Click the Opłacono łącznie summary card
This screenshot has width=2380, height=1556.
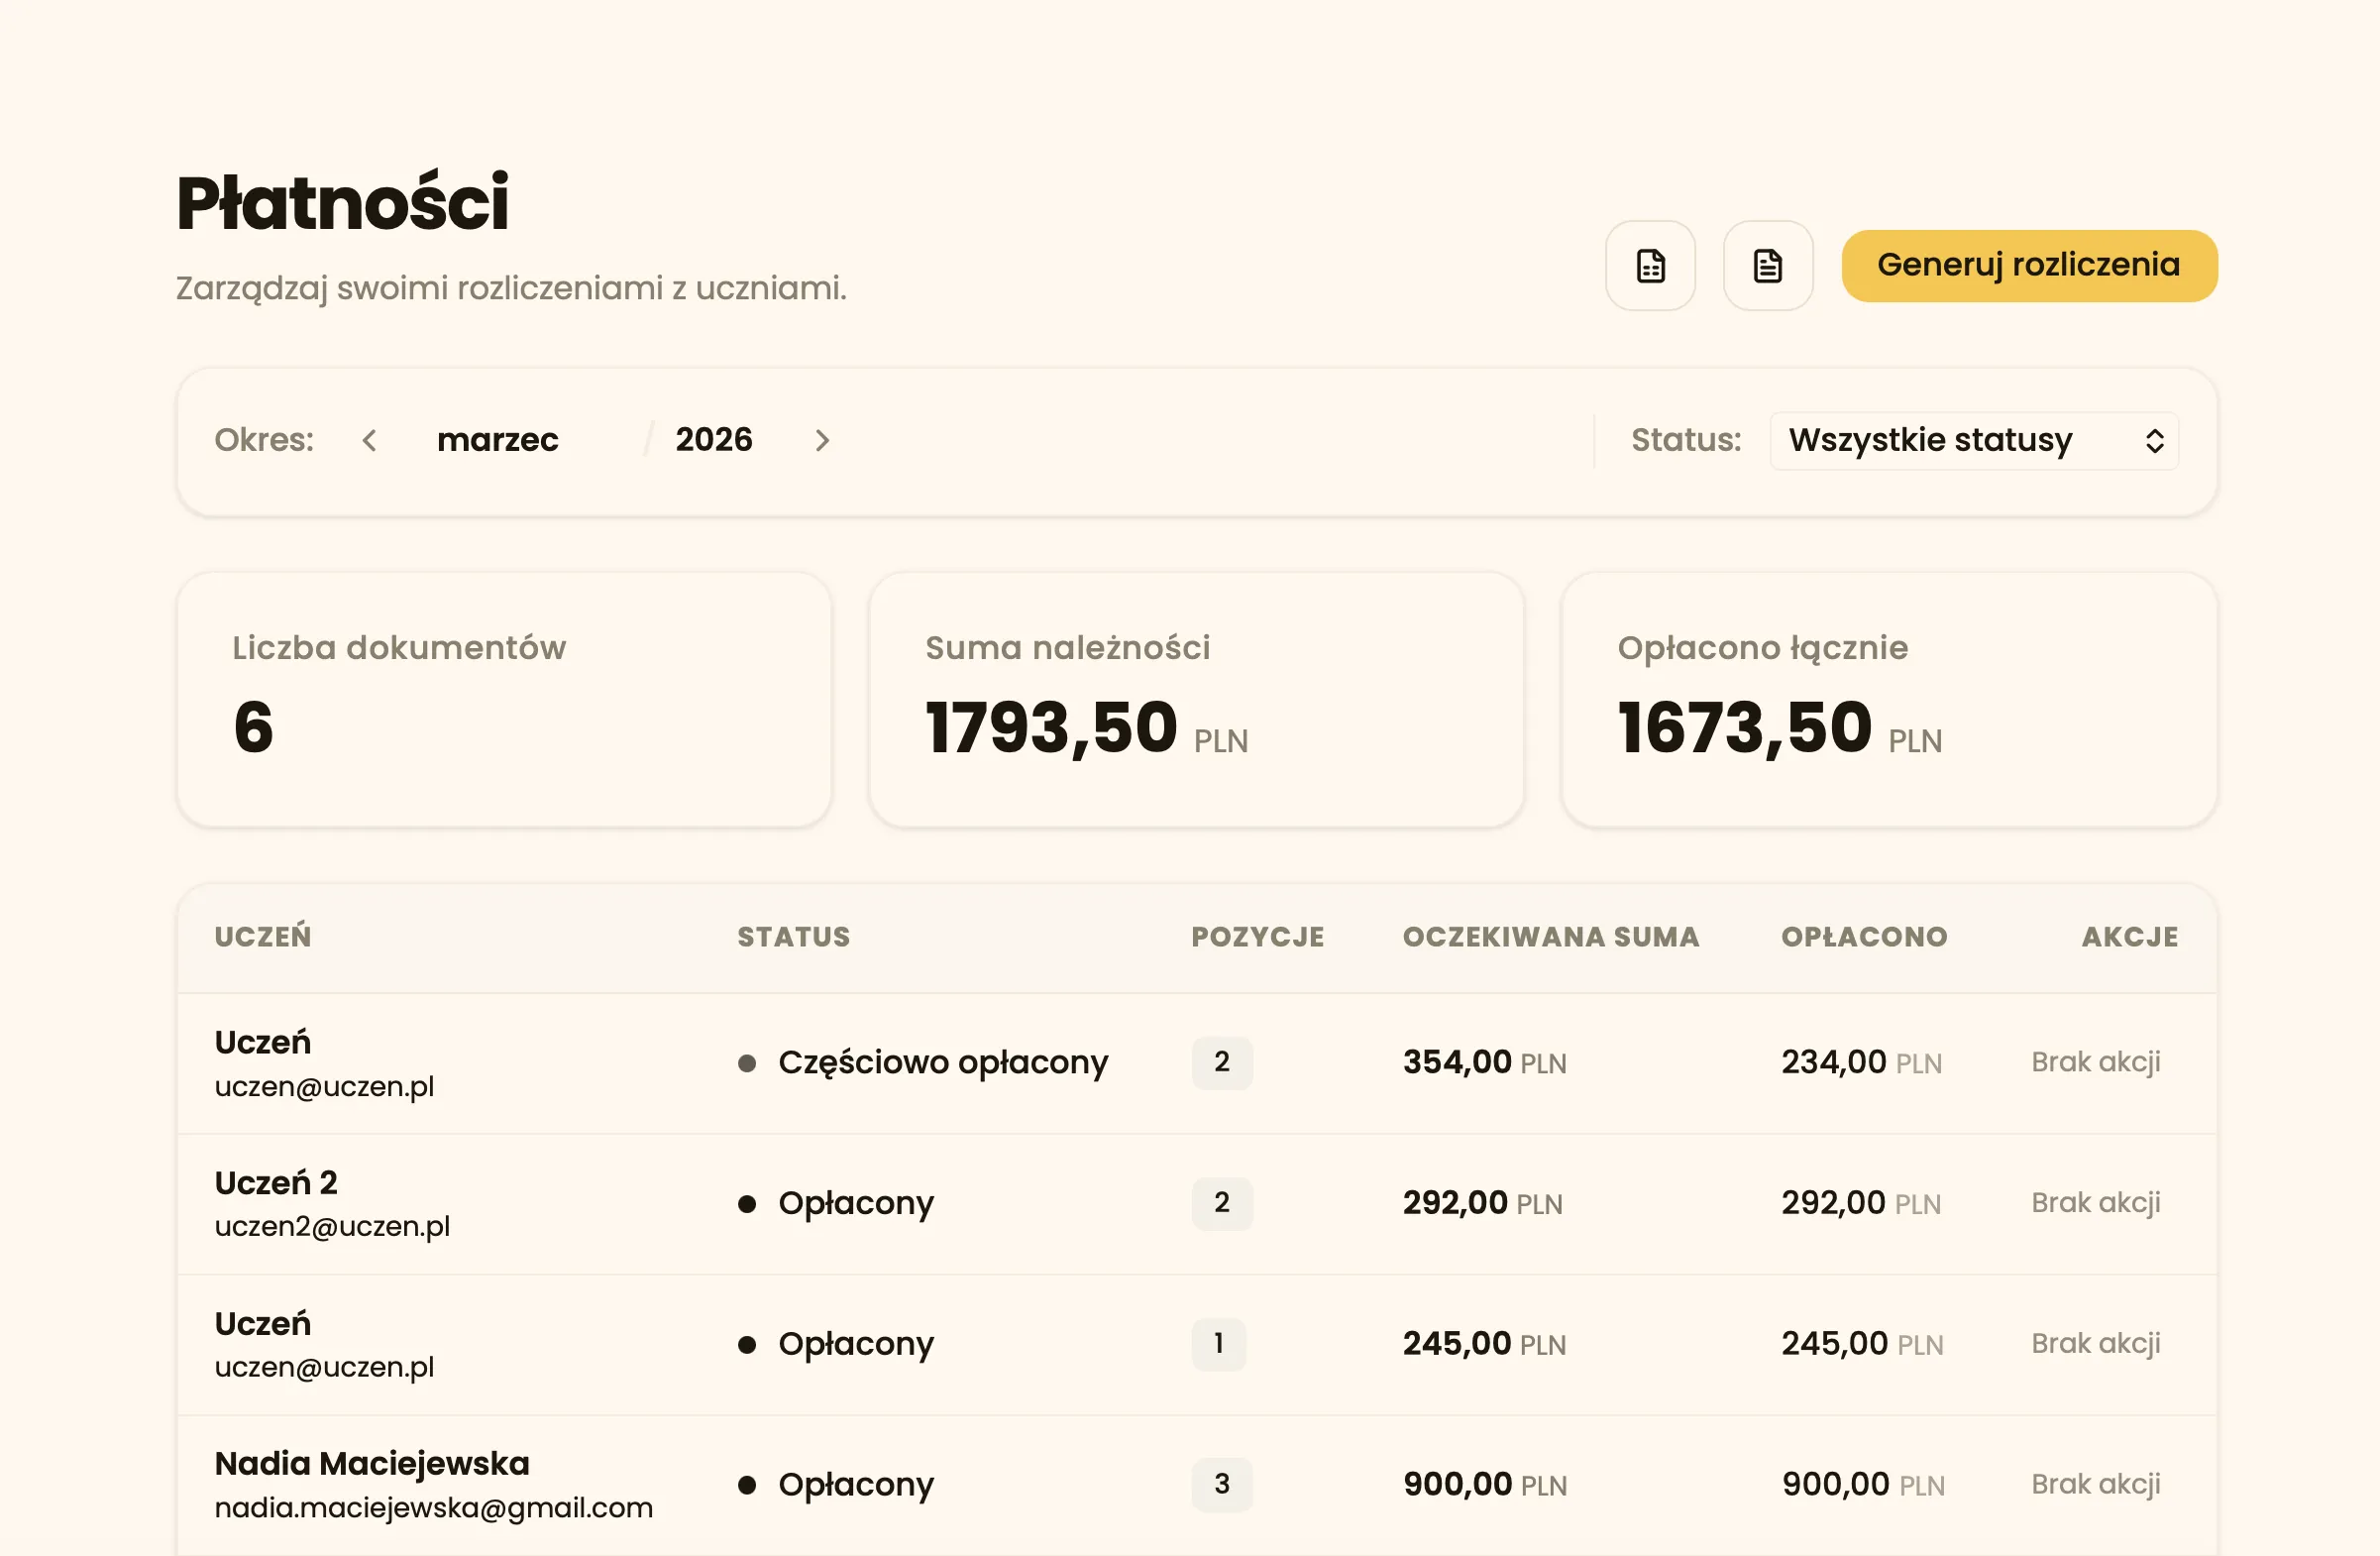1888,700
